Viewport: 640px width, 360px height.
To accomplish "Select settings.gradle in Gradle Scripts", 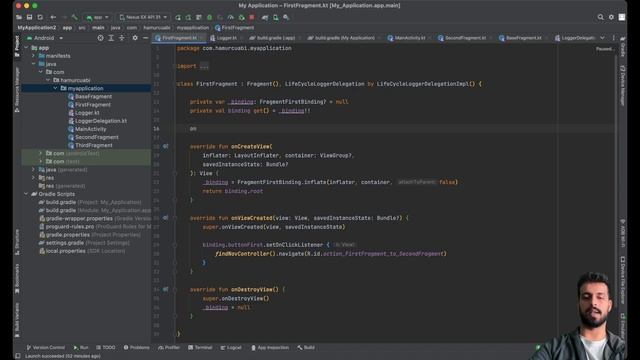I will click(64, 243).
